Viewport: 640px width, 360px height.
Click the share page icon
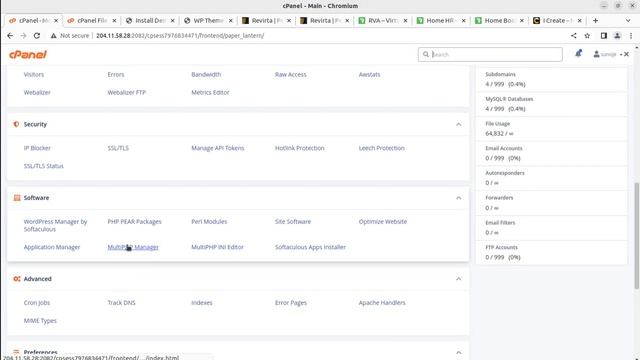[x=573, y=36]
